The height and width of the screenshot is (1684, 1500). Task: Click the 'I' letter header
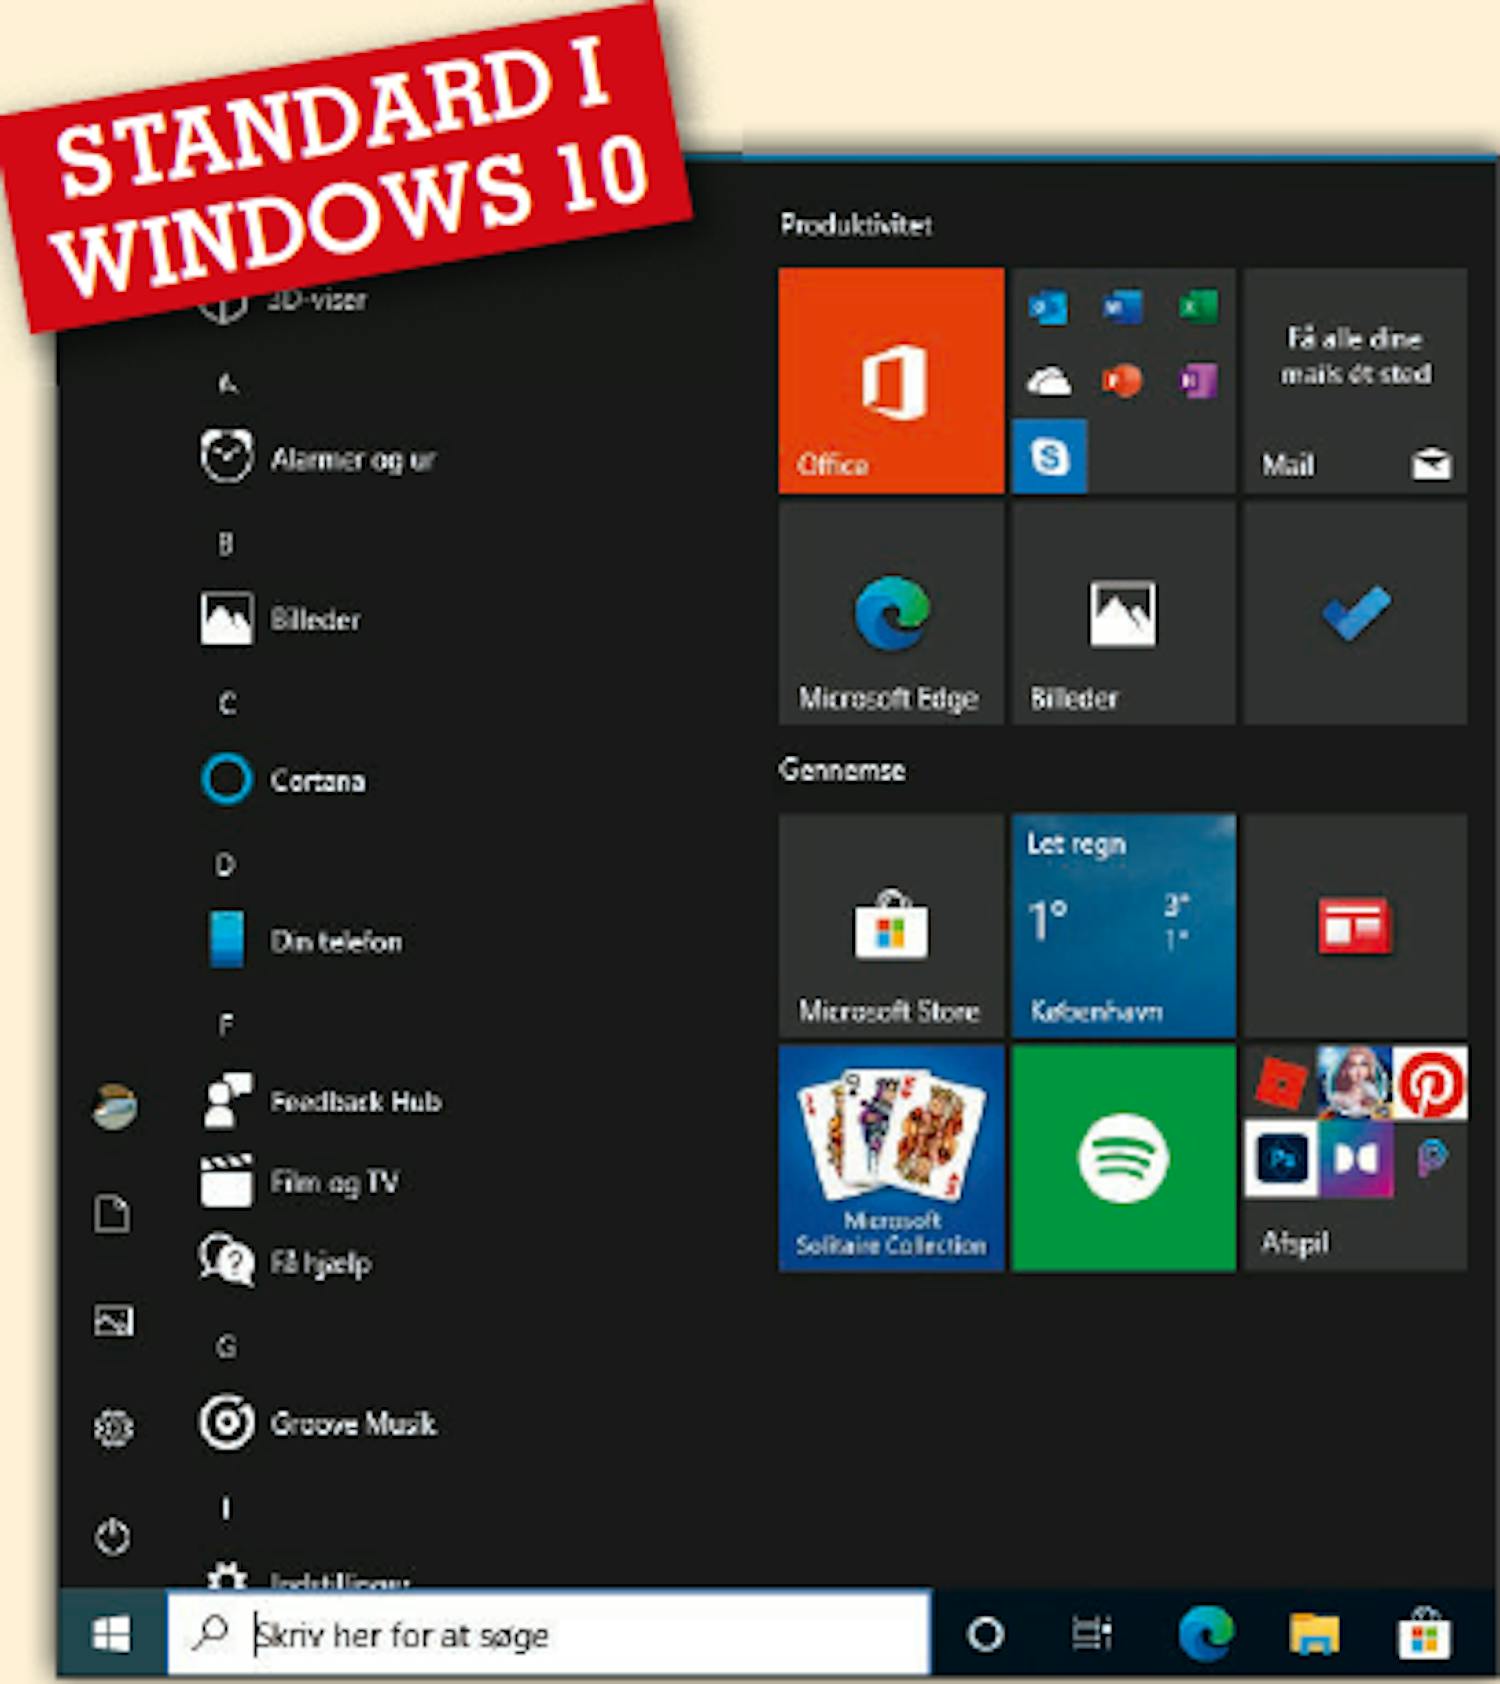tap(226, 1507)
